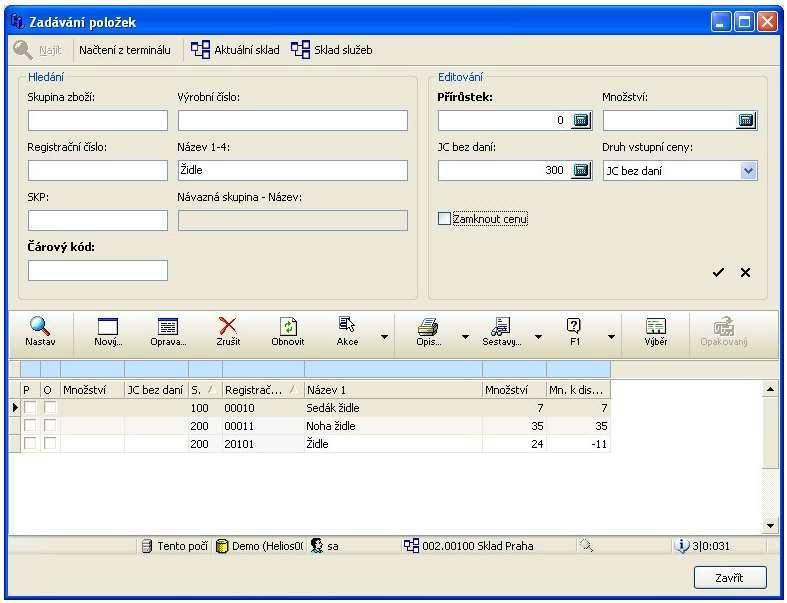Click in Registrační číslo field
This screenshot has height=603, width=787.
(x=97, y=170)
